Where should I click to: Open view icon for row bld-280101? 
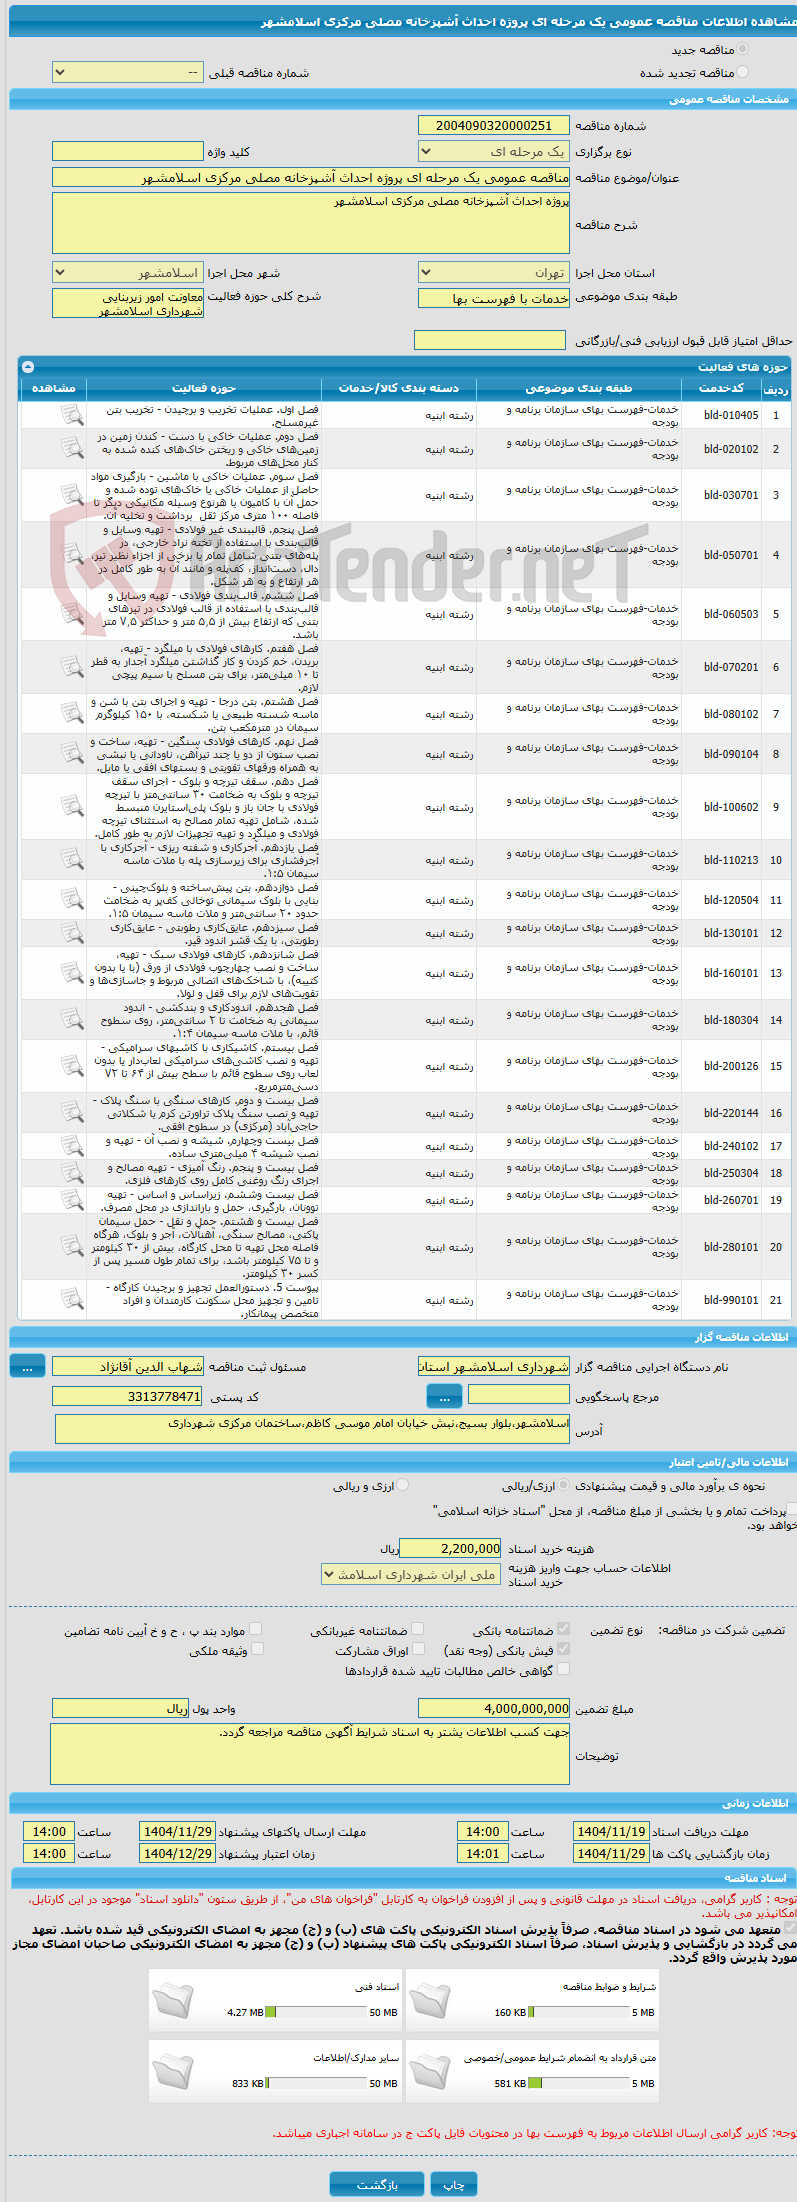[x=72, y=1247]
